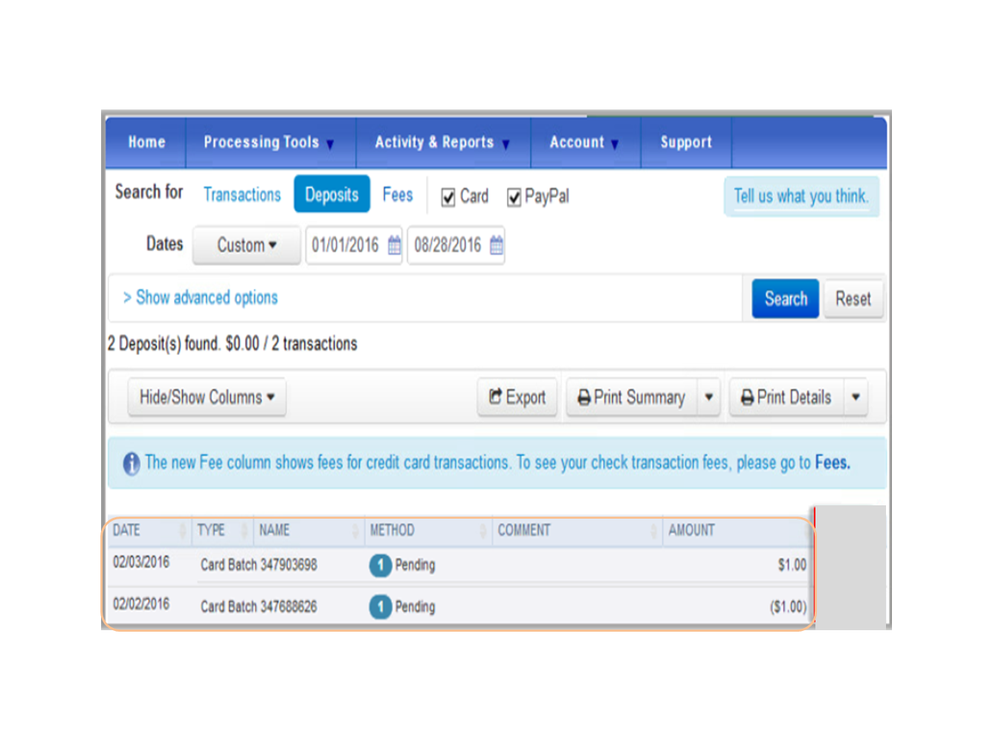Click the Reset button
Viewport: 999px width, 749px height.
coord(853,299)
